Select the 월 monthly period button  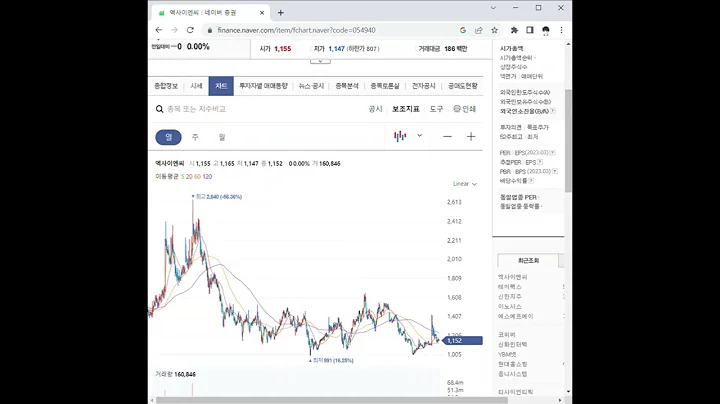click(222, 137)
